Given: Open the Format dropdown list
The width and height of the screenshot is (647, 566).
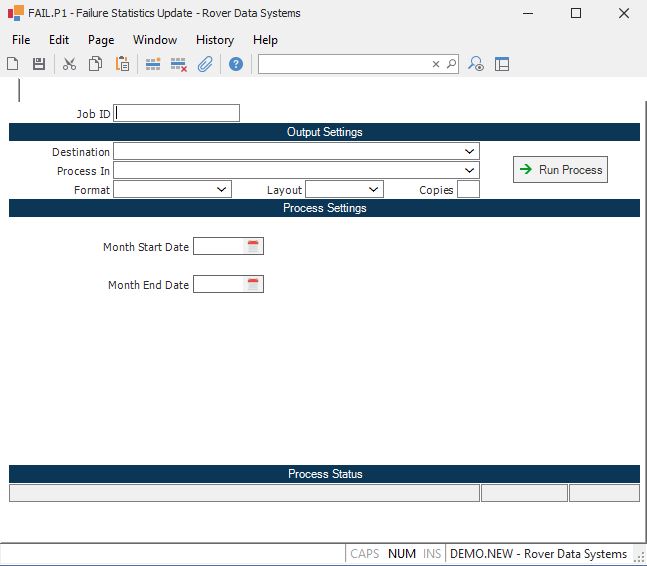Looking at the screenshot, I should (x=222, y=189).
